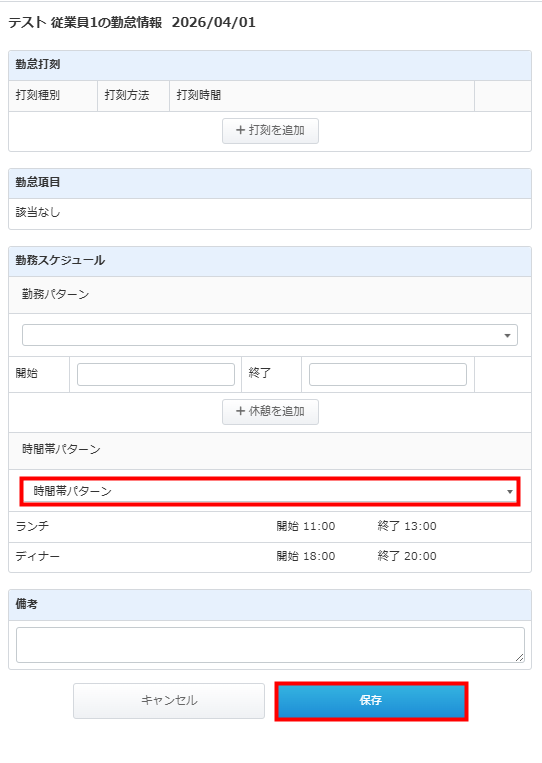Screen dimensions: 542x763
Task: Click into the 備考 text area
Action: point(270,645)
